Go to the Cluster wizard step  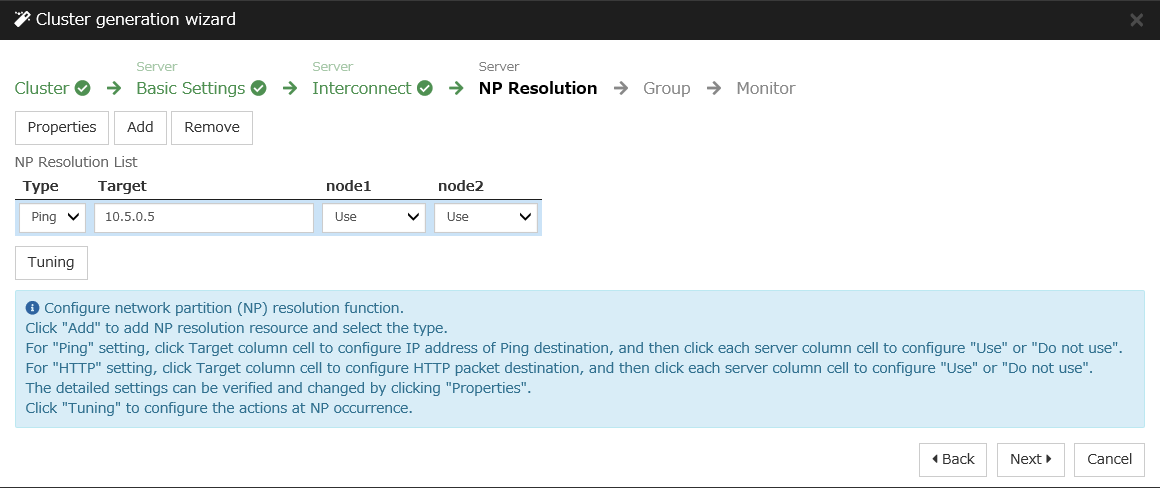pyautogui.click(x=42, y=88)
